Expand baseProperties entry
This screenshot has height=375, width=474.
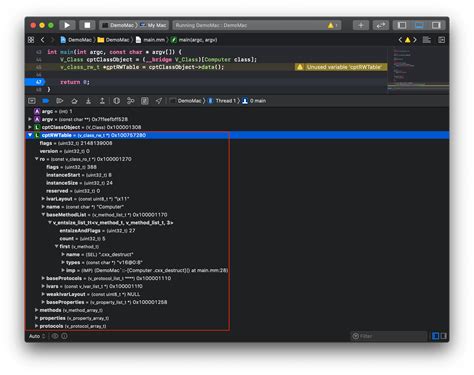point(43,302)
